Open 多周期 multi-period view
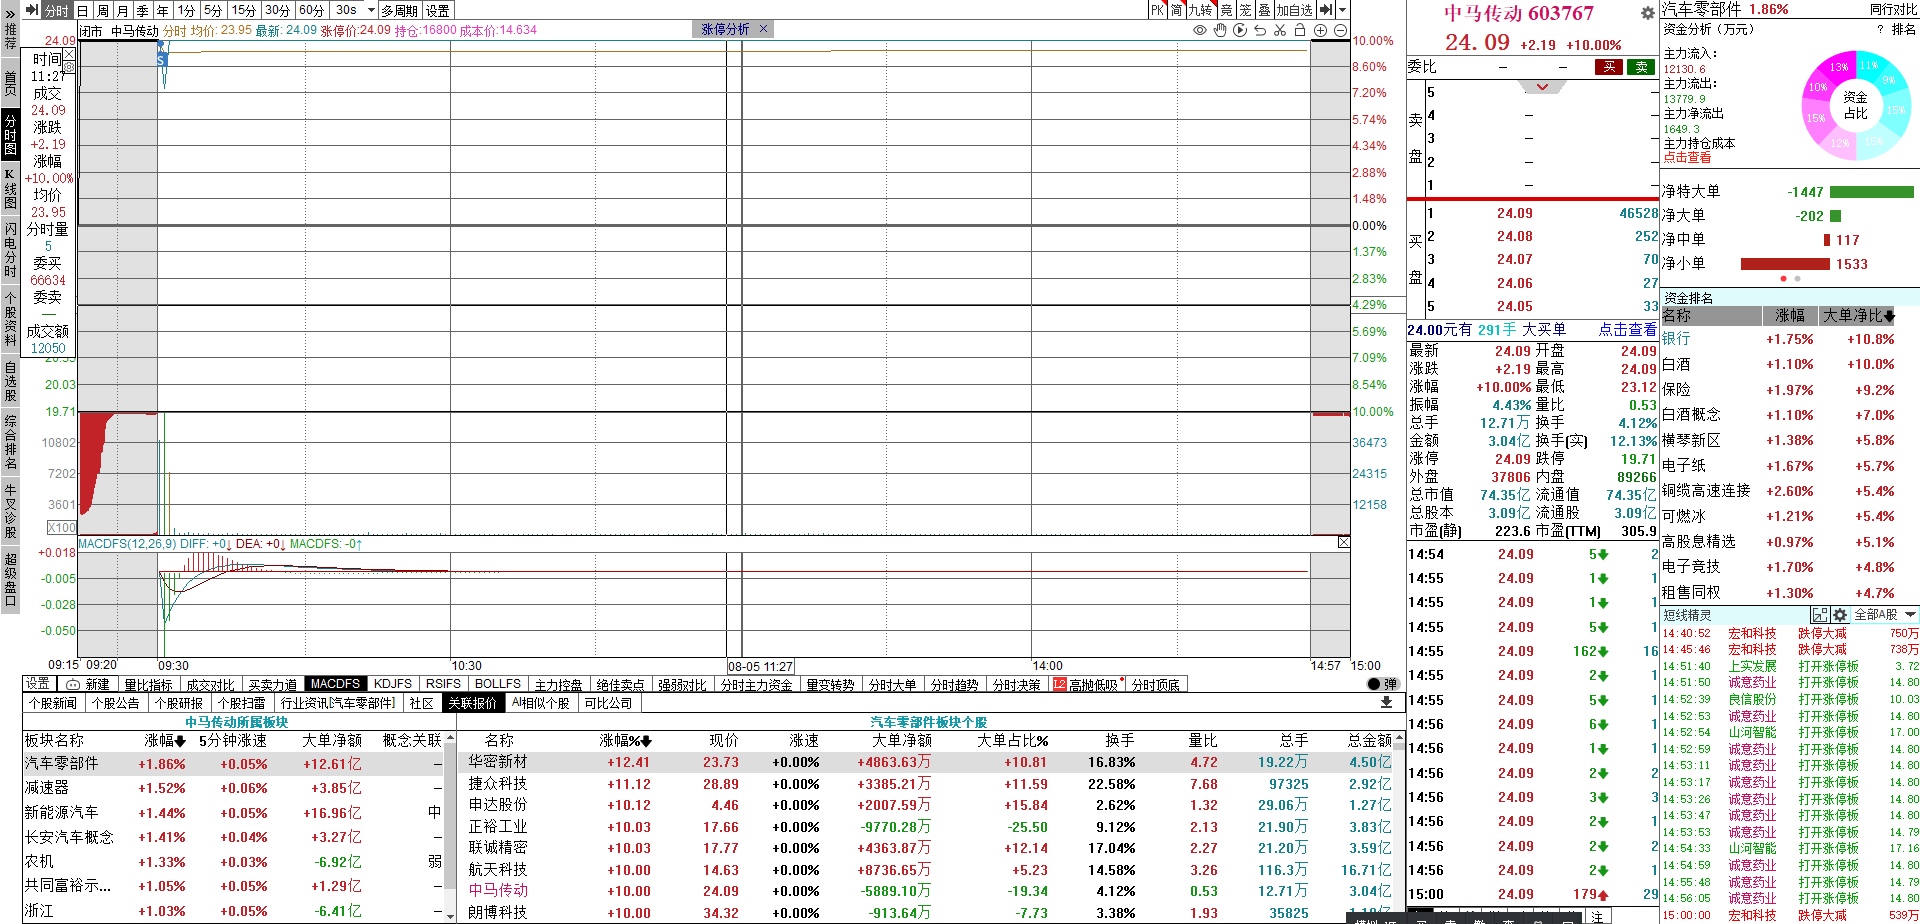The height and width of the screenshot is (924, 1920). [x=399, y=10]
